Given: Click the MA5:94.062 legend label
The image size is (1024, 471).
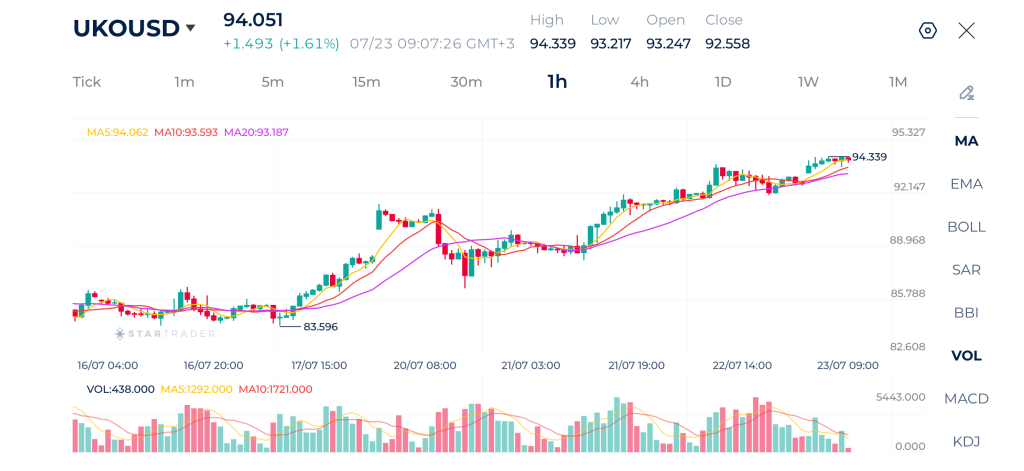Looking at the screenshot, I should pyautogui.click(x=118, y=132).
